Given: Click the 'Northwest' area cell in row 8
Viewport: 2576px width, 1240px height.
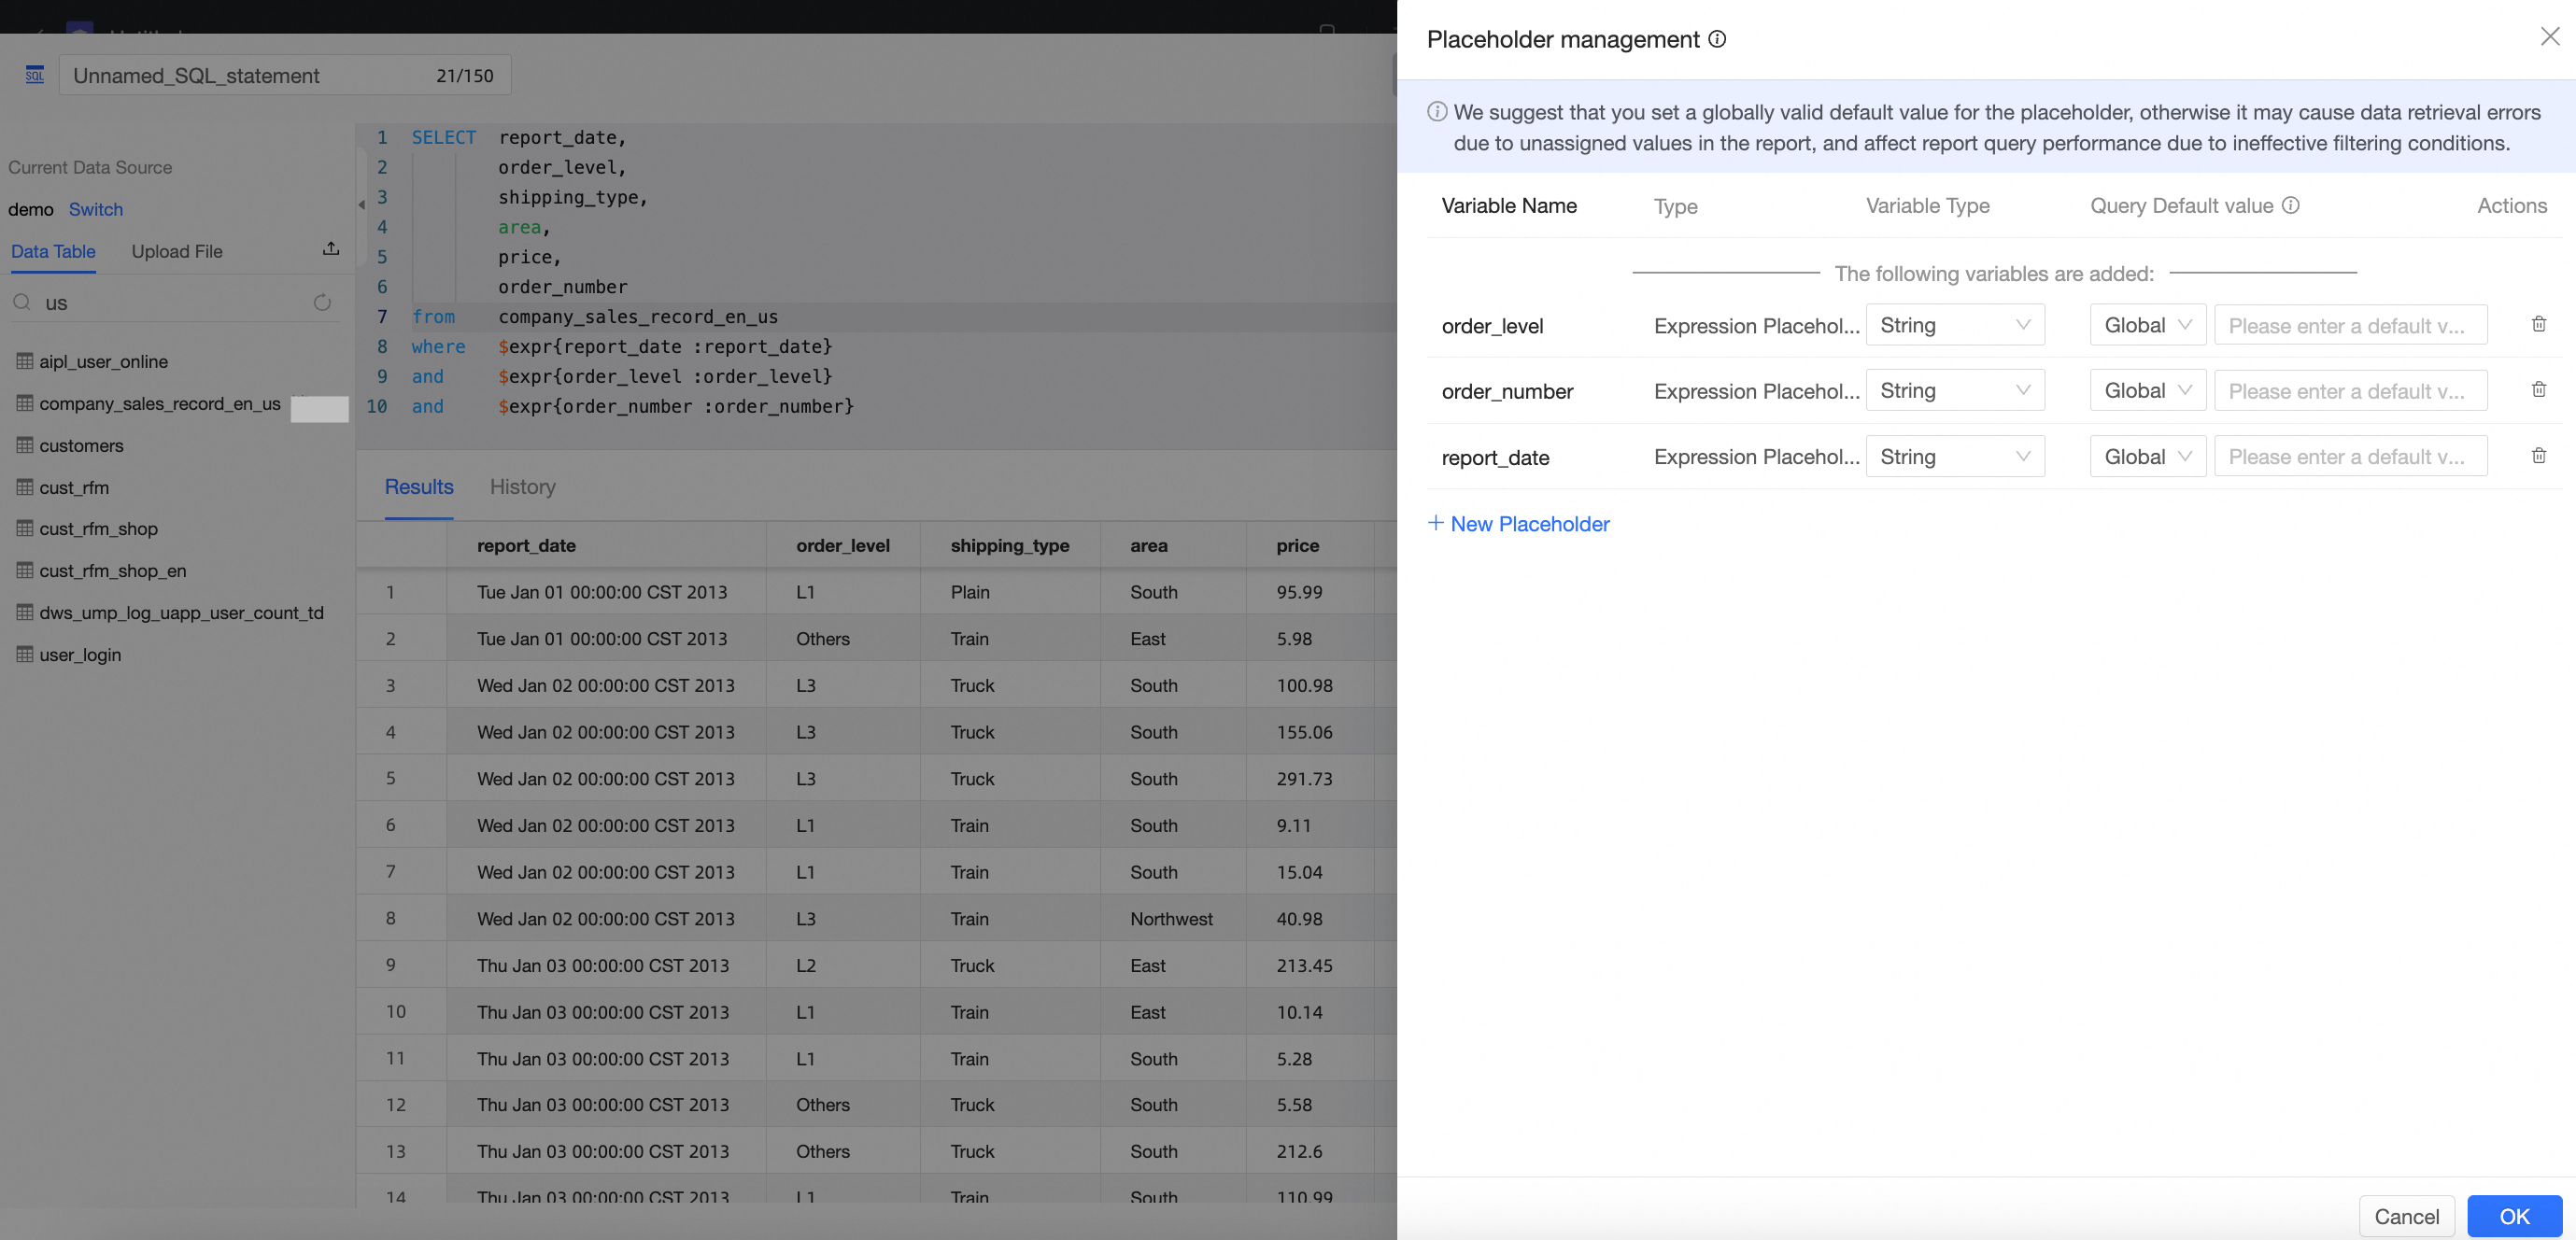Looking at the screenshot, I should [1171, 918].
